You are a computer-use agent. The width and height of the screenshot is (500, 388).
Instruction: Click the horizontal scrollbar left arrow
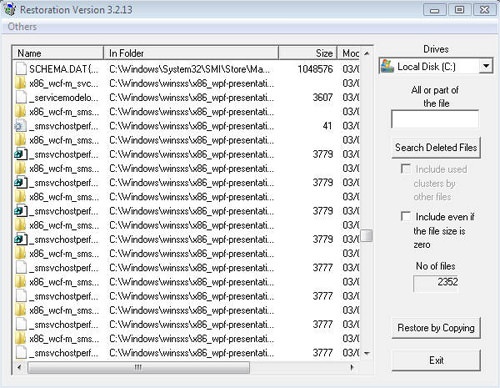coord(20,367)
